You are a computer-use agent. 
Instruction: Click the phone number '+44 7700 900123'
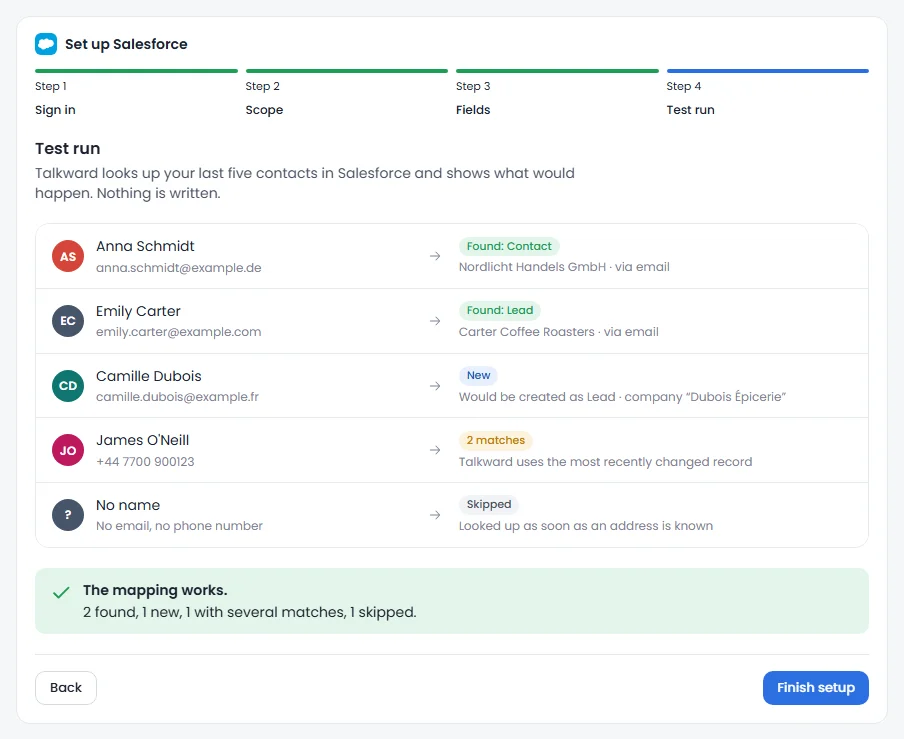(145, 462)
